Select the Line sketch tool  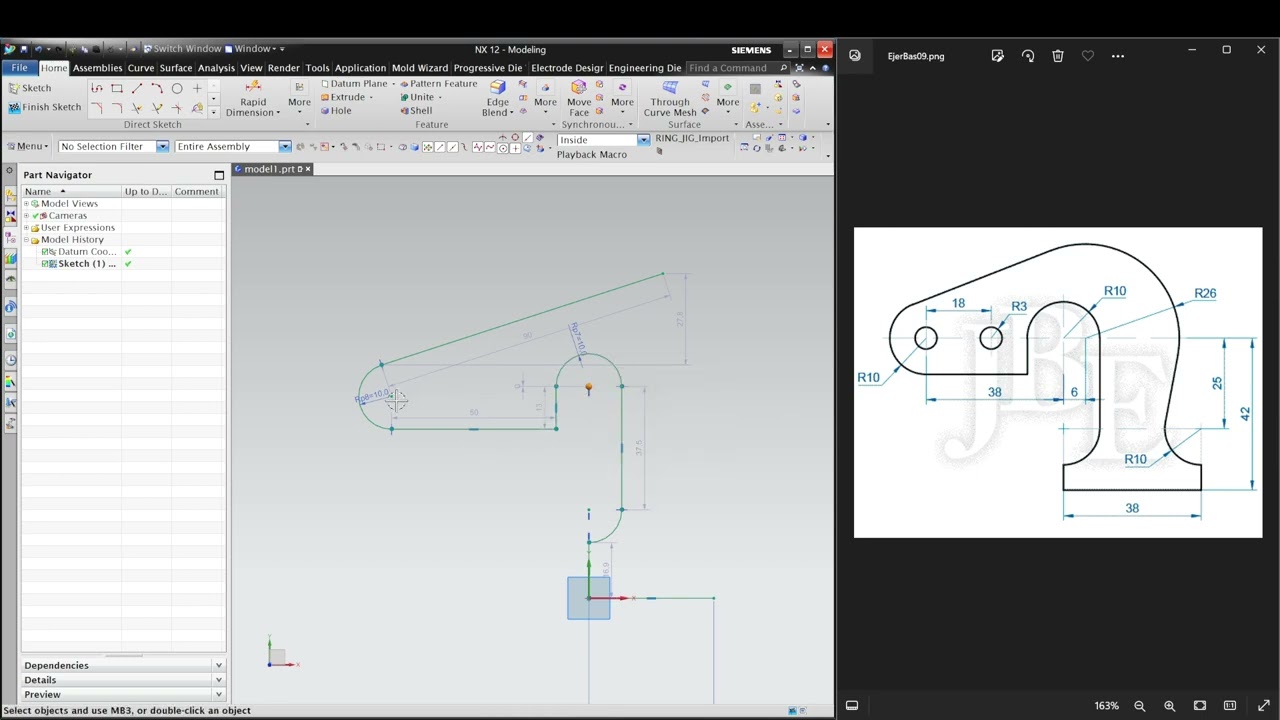click(137, 88)
